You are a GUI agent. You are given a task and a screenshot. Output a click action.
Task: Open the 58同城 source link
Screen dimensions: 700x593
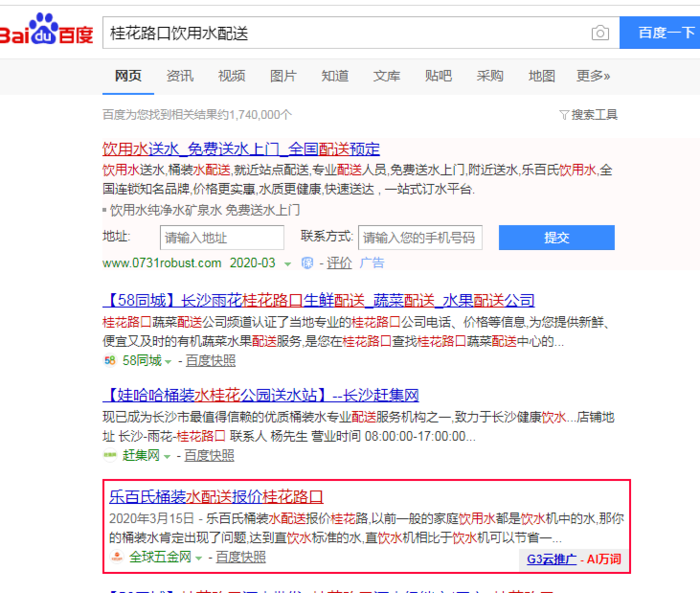142,360
